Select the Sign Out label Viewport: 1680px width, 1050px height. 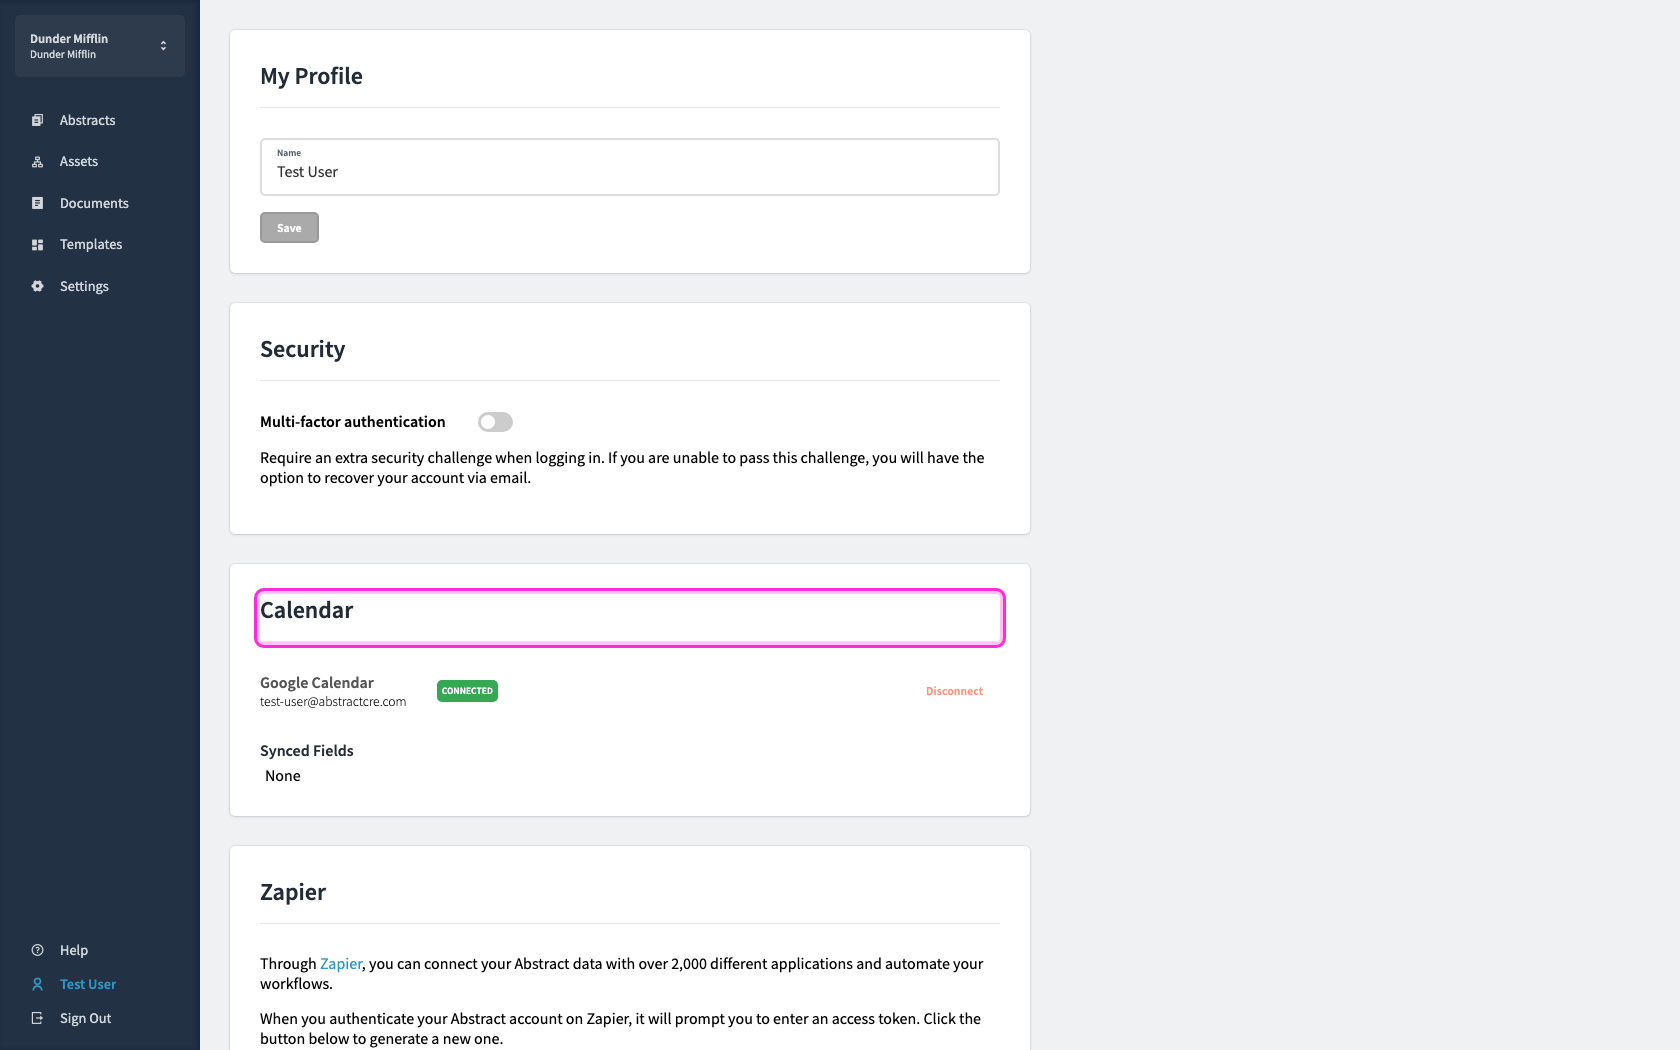[x=85, y=1018]
